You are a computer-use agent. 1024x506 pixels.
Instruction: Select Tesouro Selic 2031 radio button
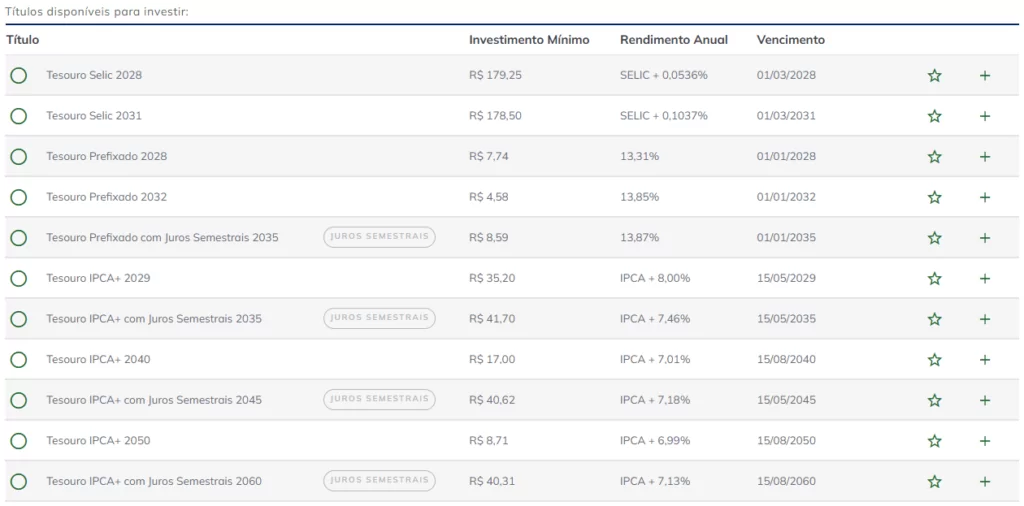[18, 116]
